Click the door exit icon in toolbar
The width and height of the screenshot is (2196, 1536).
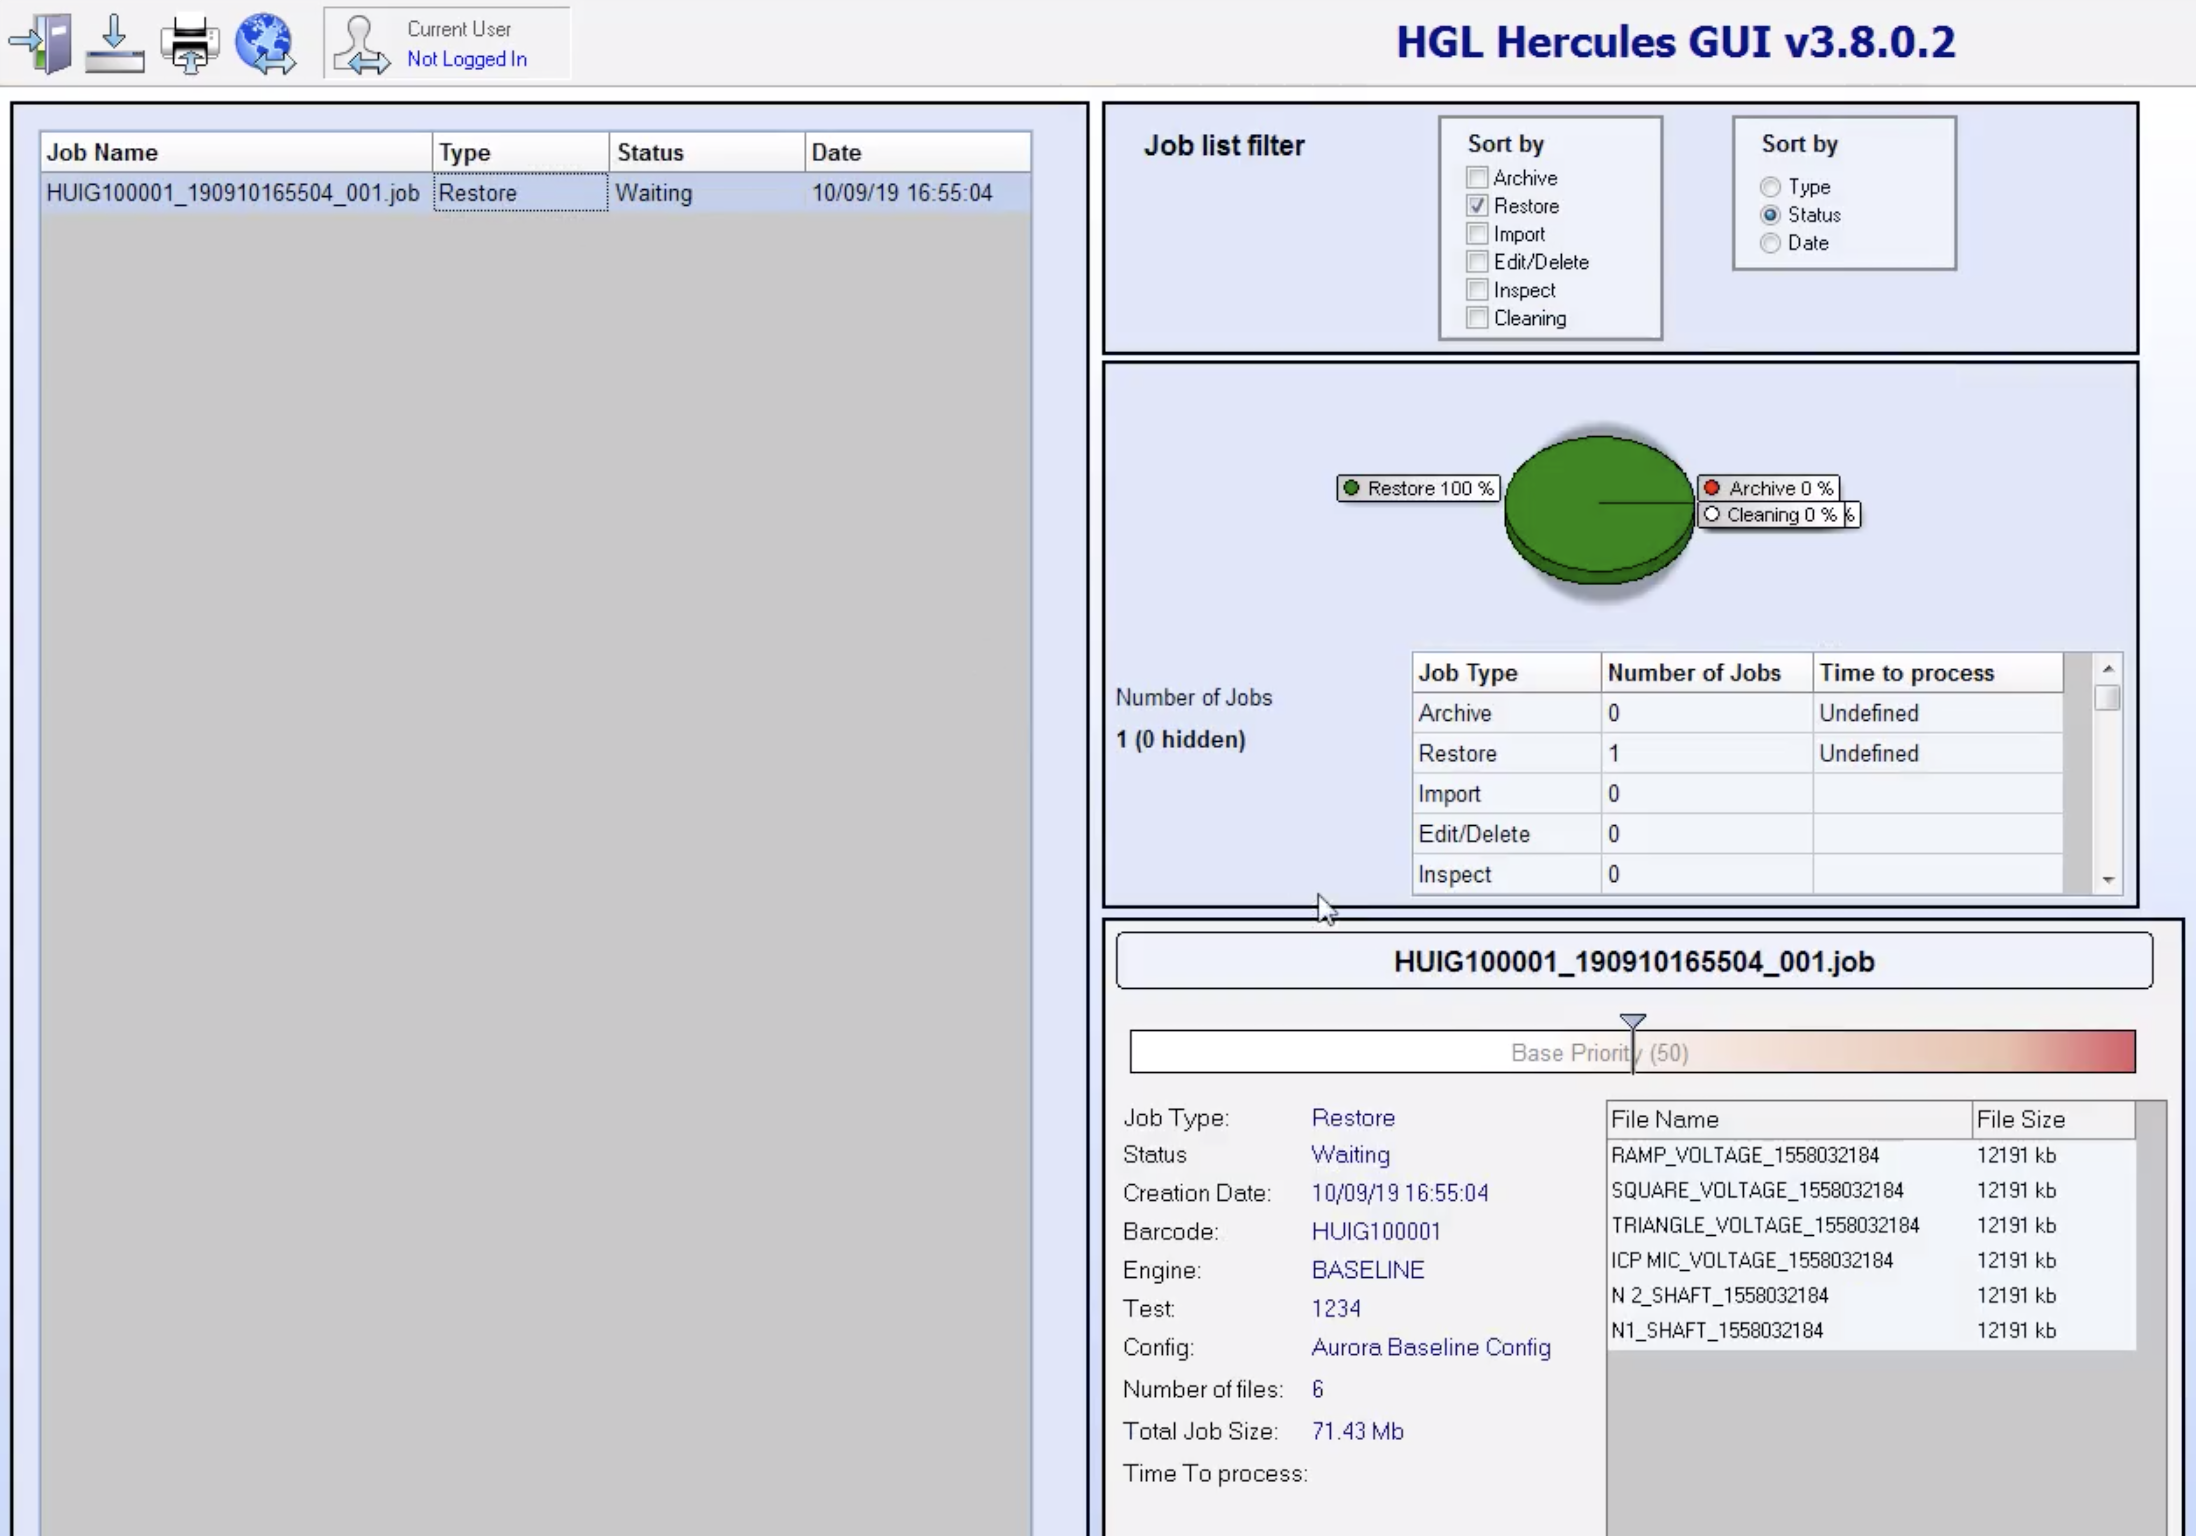pos(42,44)
